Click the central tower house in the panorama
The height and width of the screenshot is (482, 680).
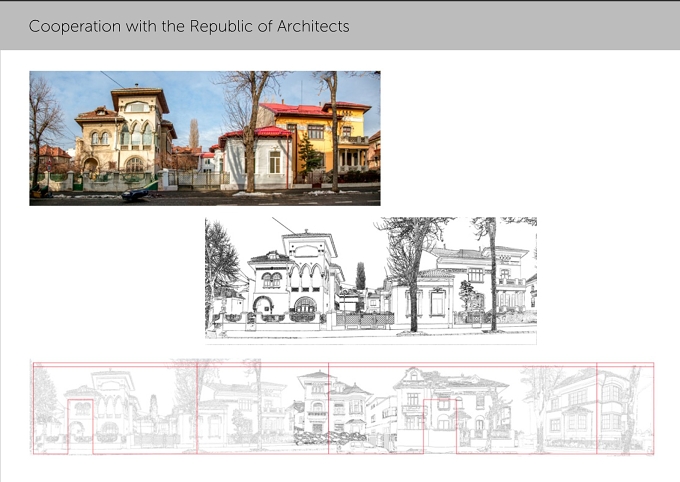click(x=332, y=401)
